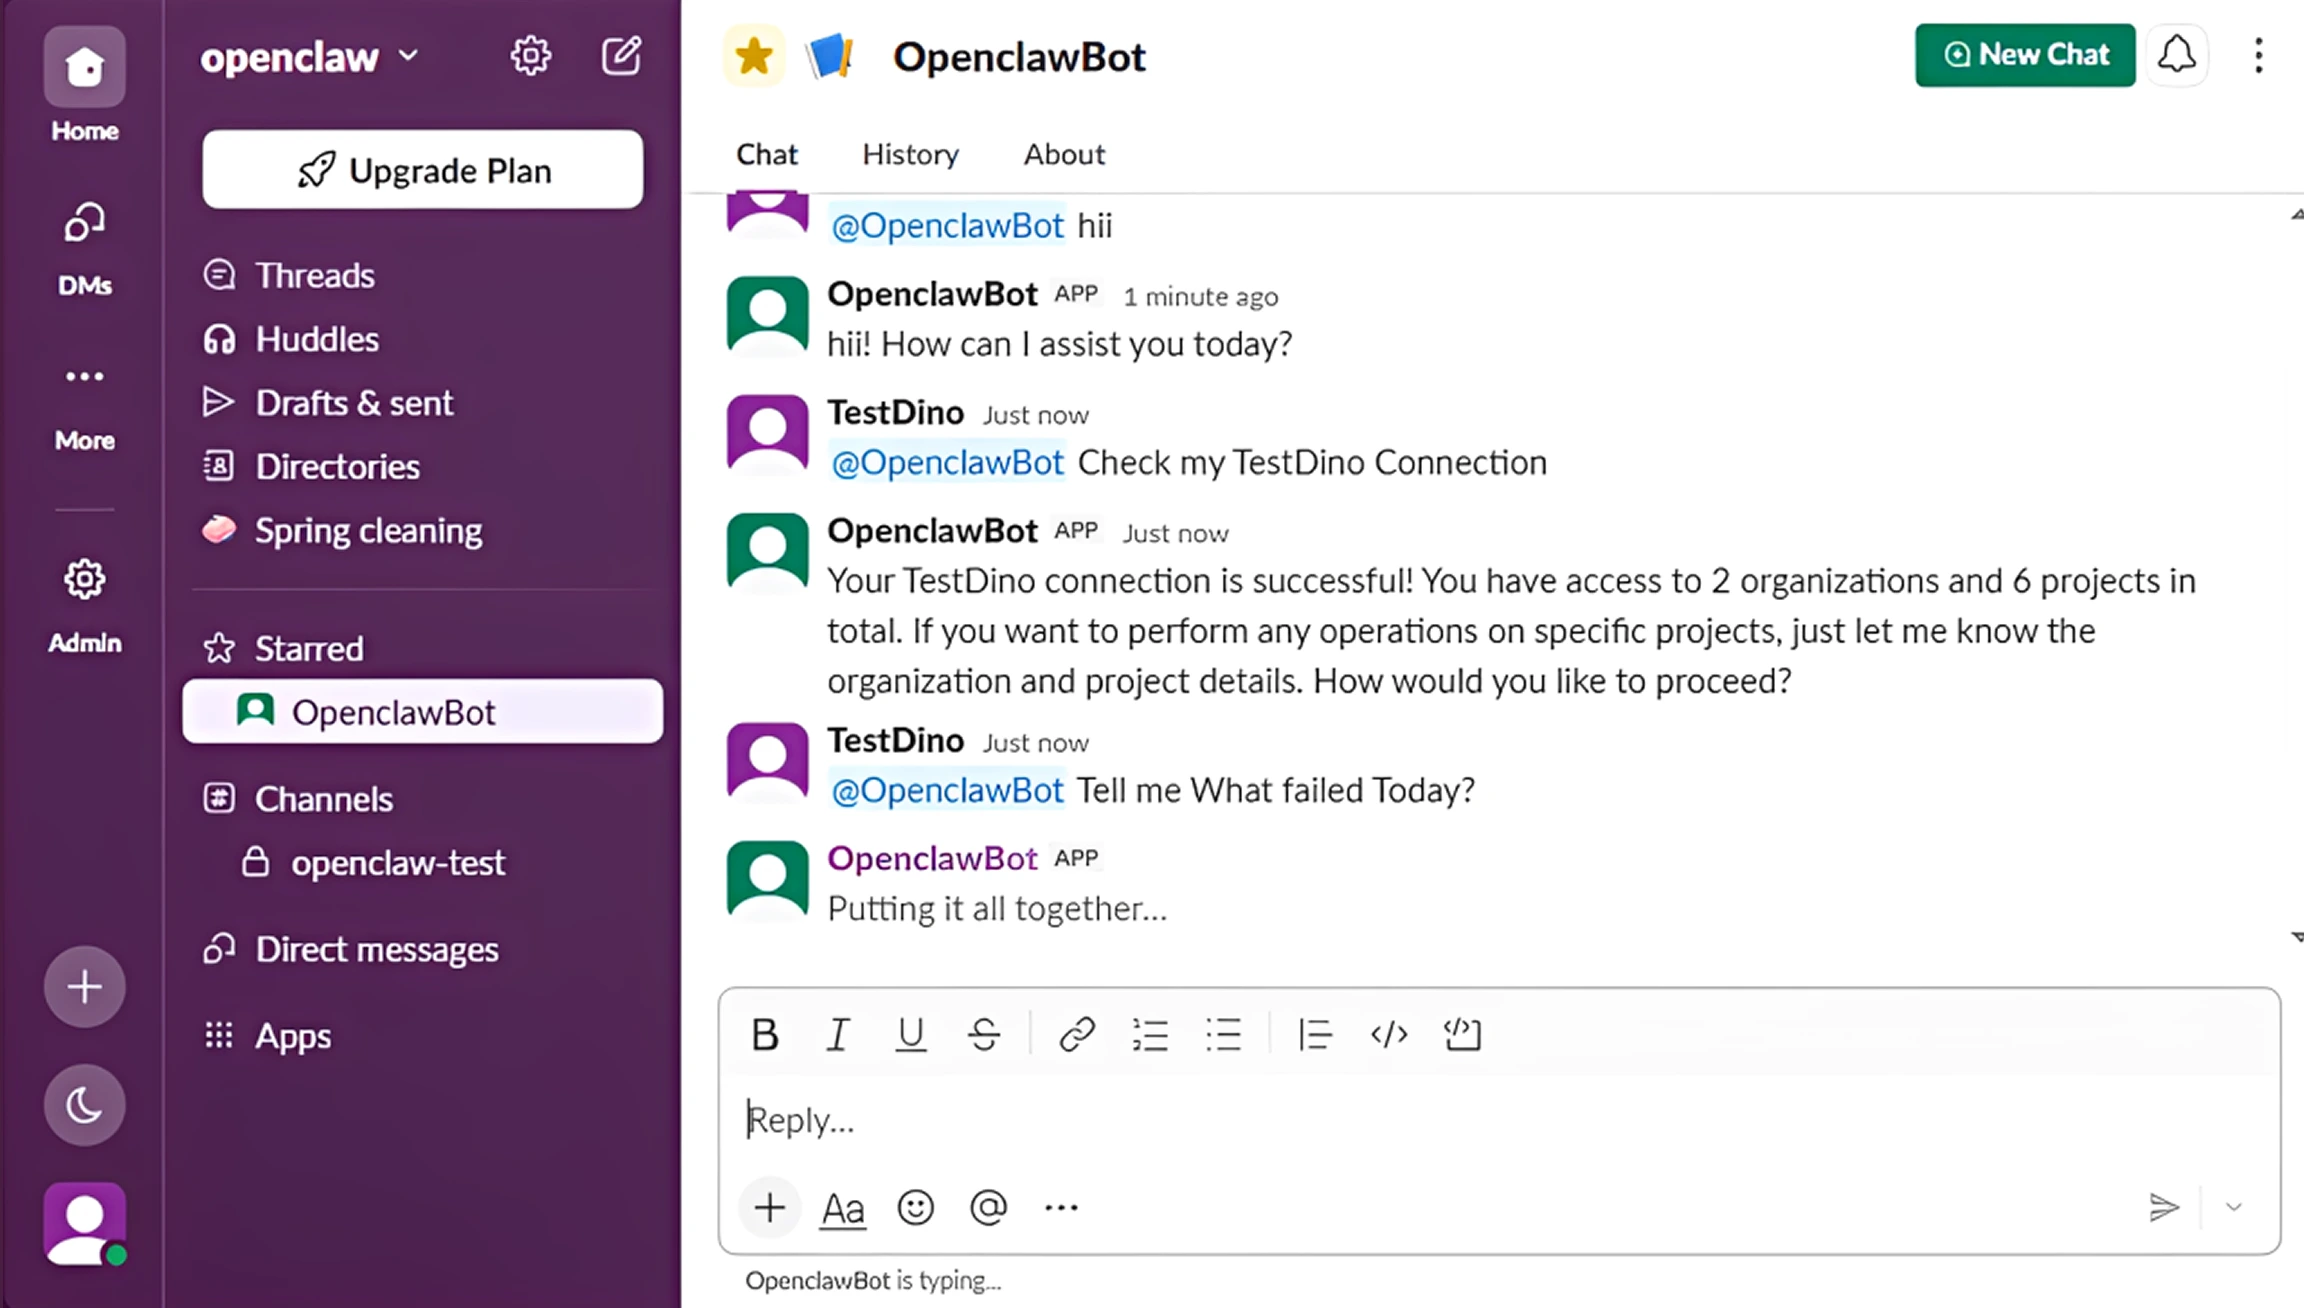The image size is (2304, 1308).
Task: Open send options dropdown arrow
Action: click(2234, 1208)
